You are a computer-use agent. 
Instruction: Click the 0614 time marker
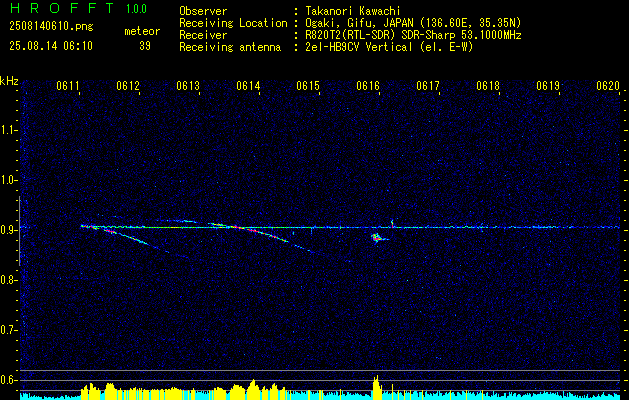point(248,86)
